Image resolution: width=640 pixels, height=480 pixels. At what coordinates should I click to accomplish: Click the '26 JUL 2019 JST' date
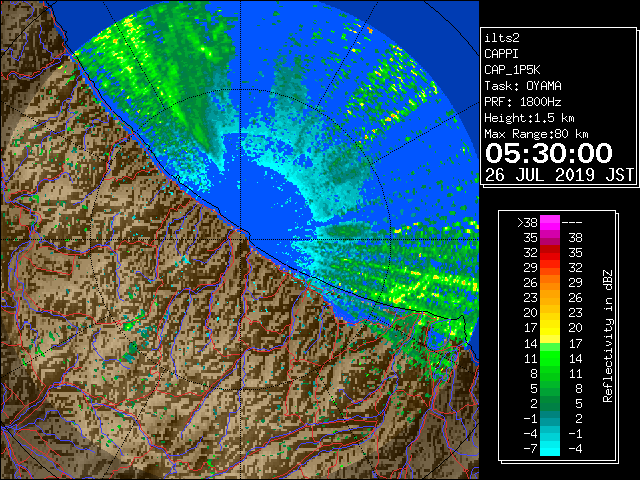(x=560, y=175)
